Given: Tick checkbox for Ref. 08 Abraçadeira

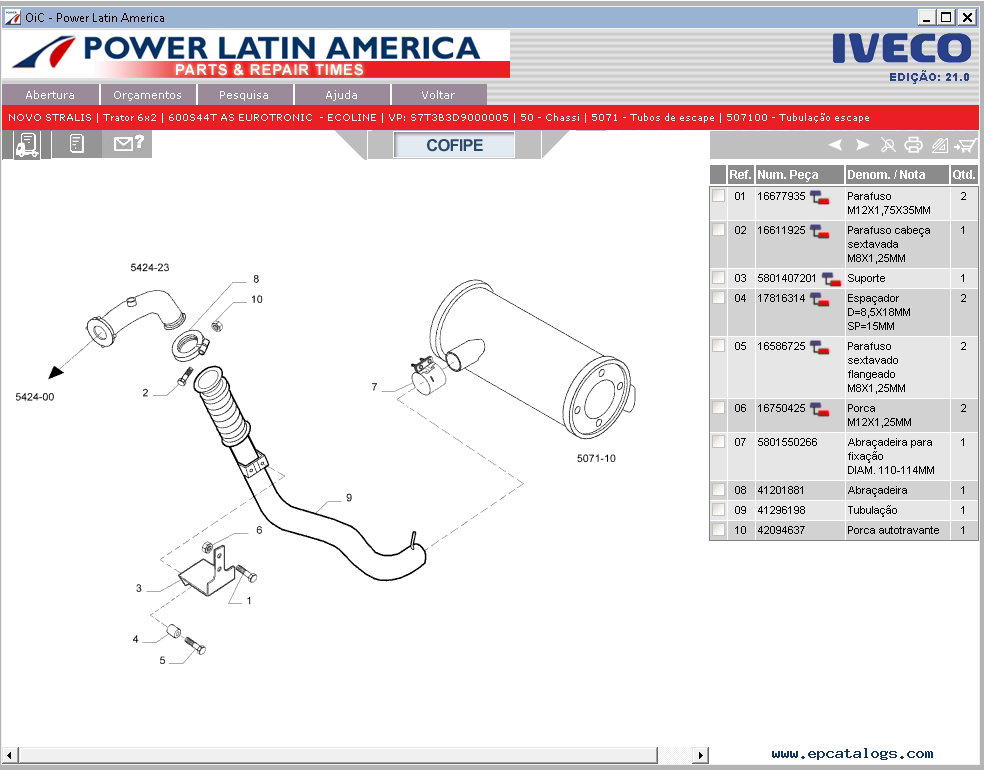Looking at the screenshot, I should click(x=719, y=489).
